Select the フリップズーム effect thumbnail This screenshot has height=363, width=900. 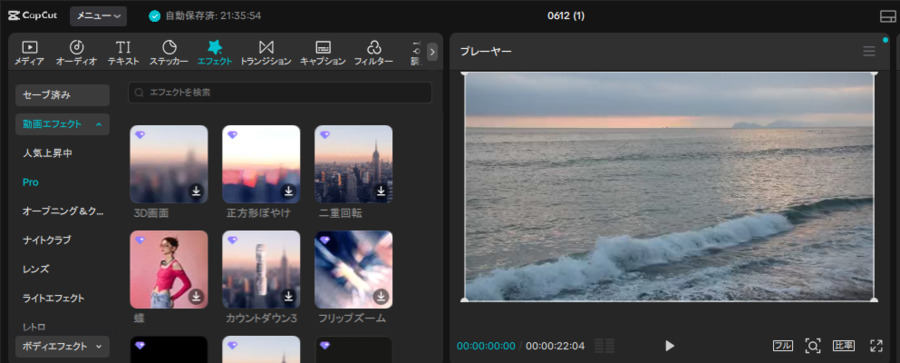[x=354, y=269]
